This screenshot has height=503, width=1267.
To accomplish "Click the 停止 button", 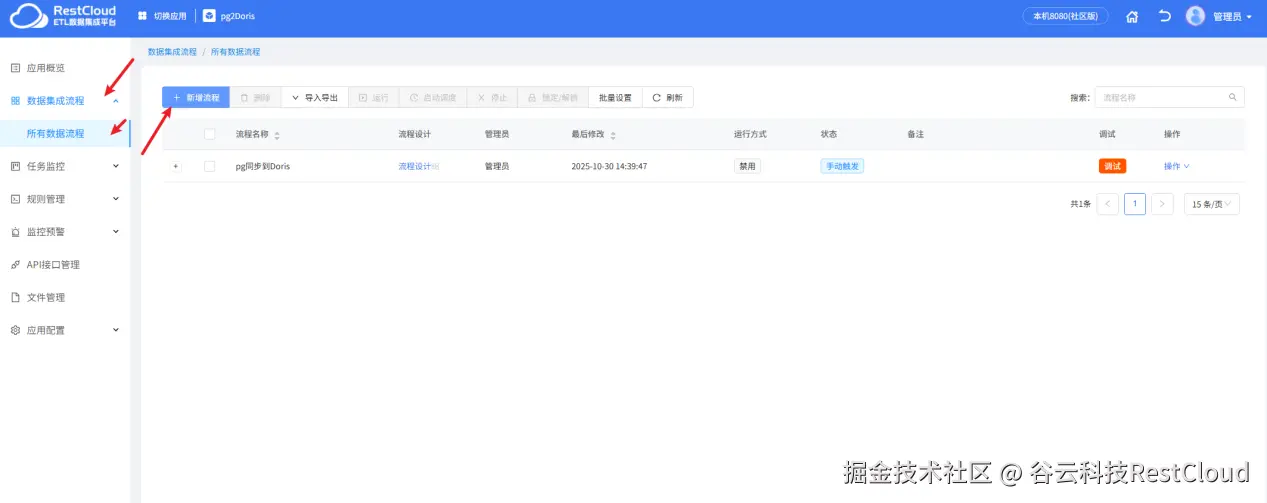I will 492,97.
